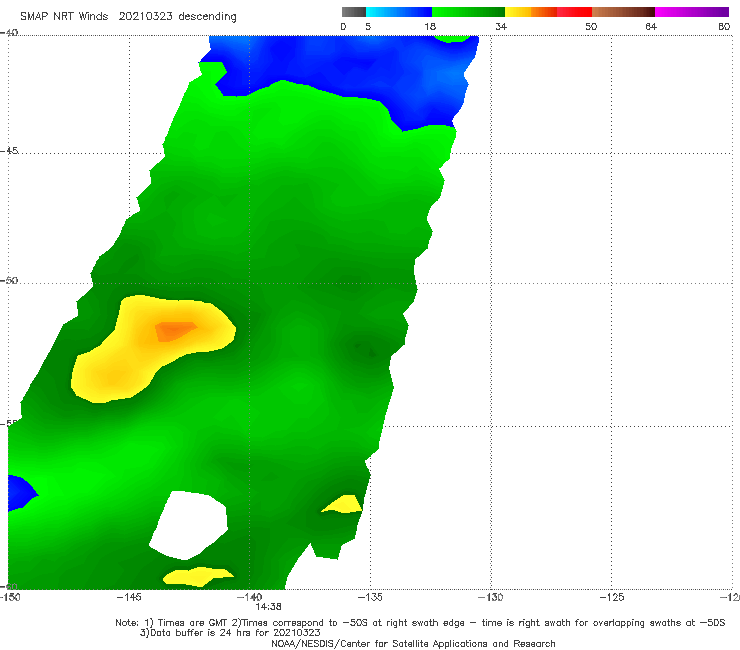
Task: Click the longitude label '-140'
Action: (x=249, y=597)
